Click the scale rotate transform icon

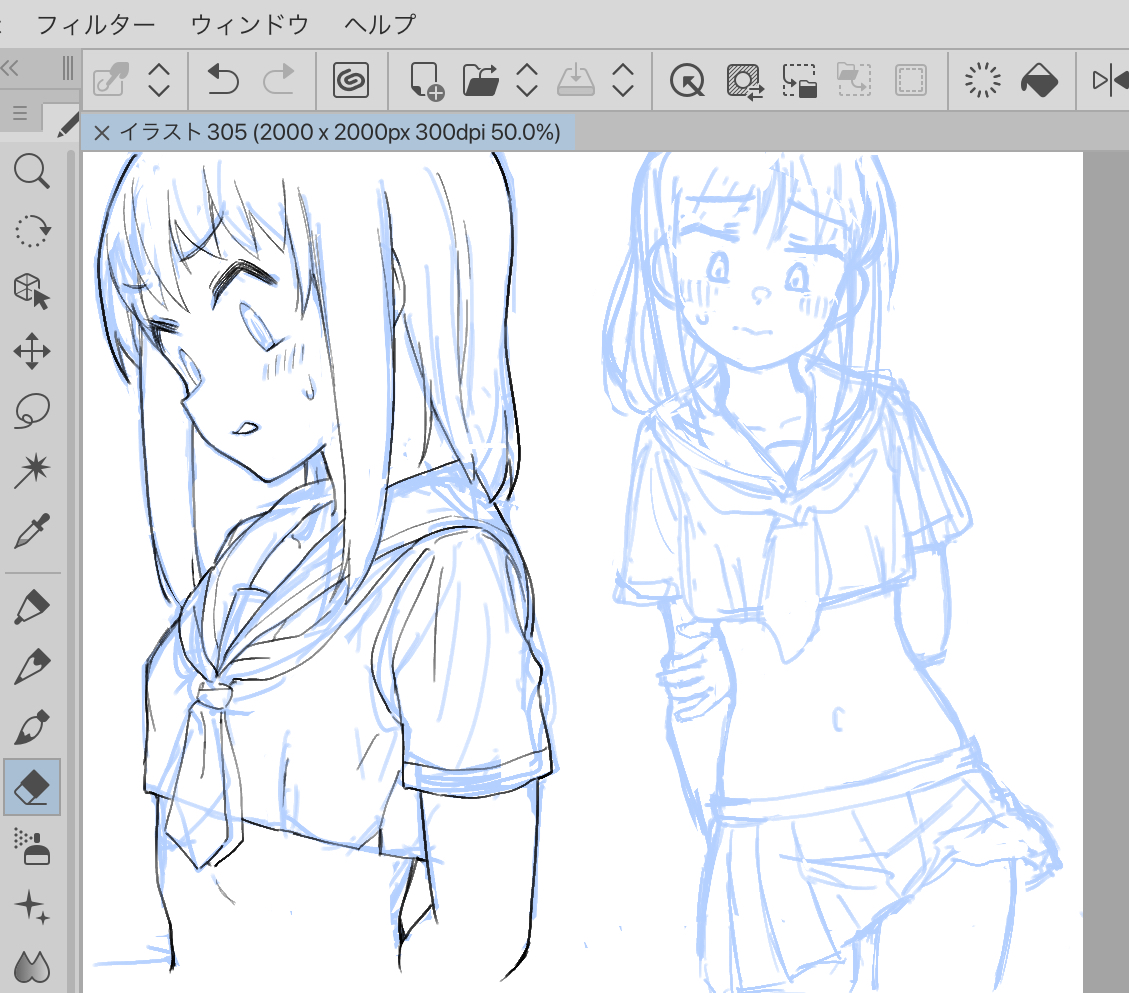(x=799, y=80)
